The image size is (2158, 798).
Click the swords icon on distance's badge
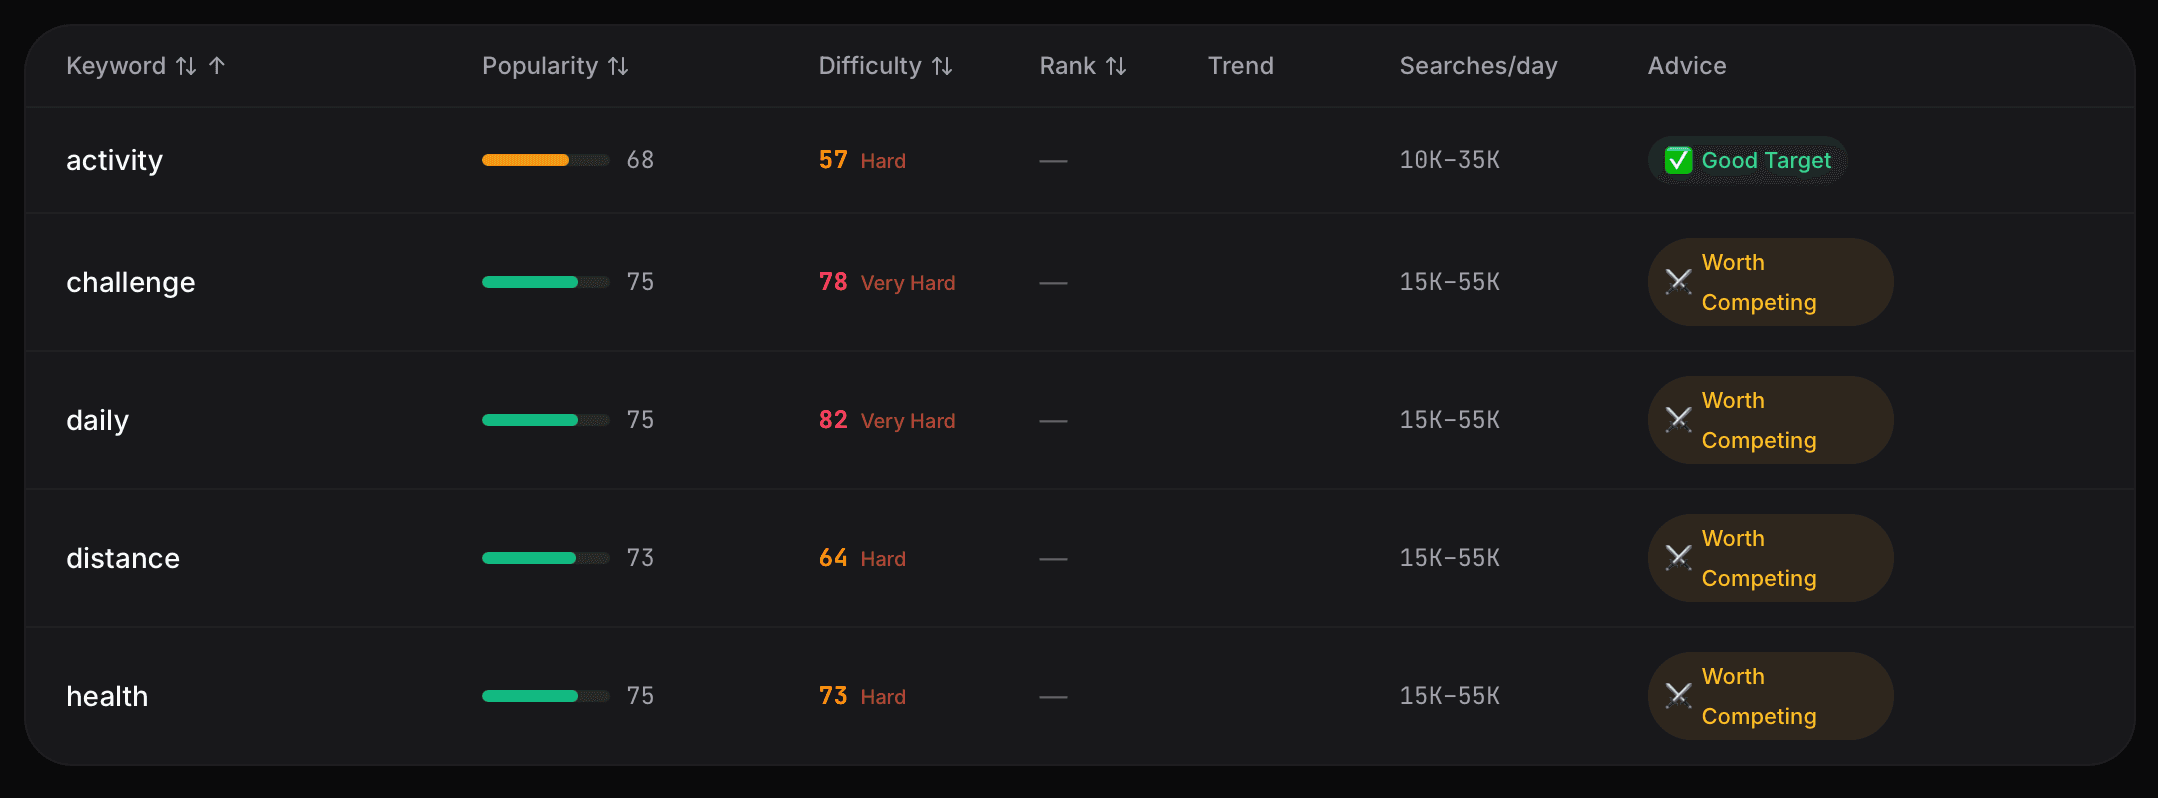coord(1678,558)
